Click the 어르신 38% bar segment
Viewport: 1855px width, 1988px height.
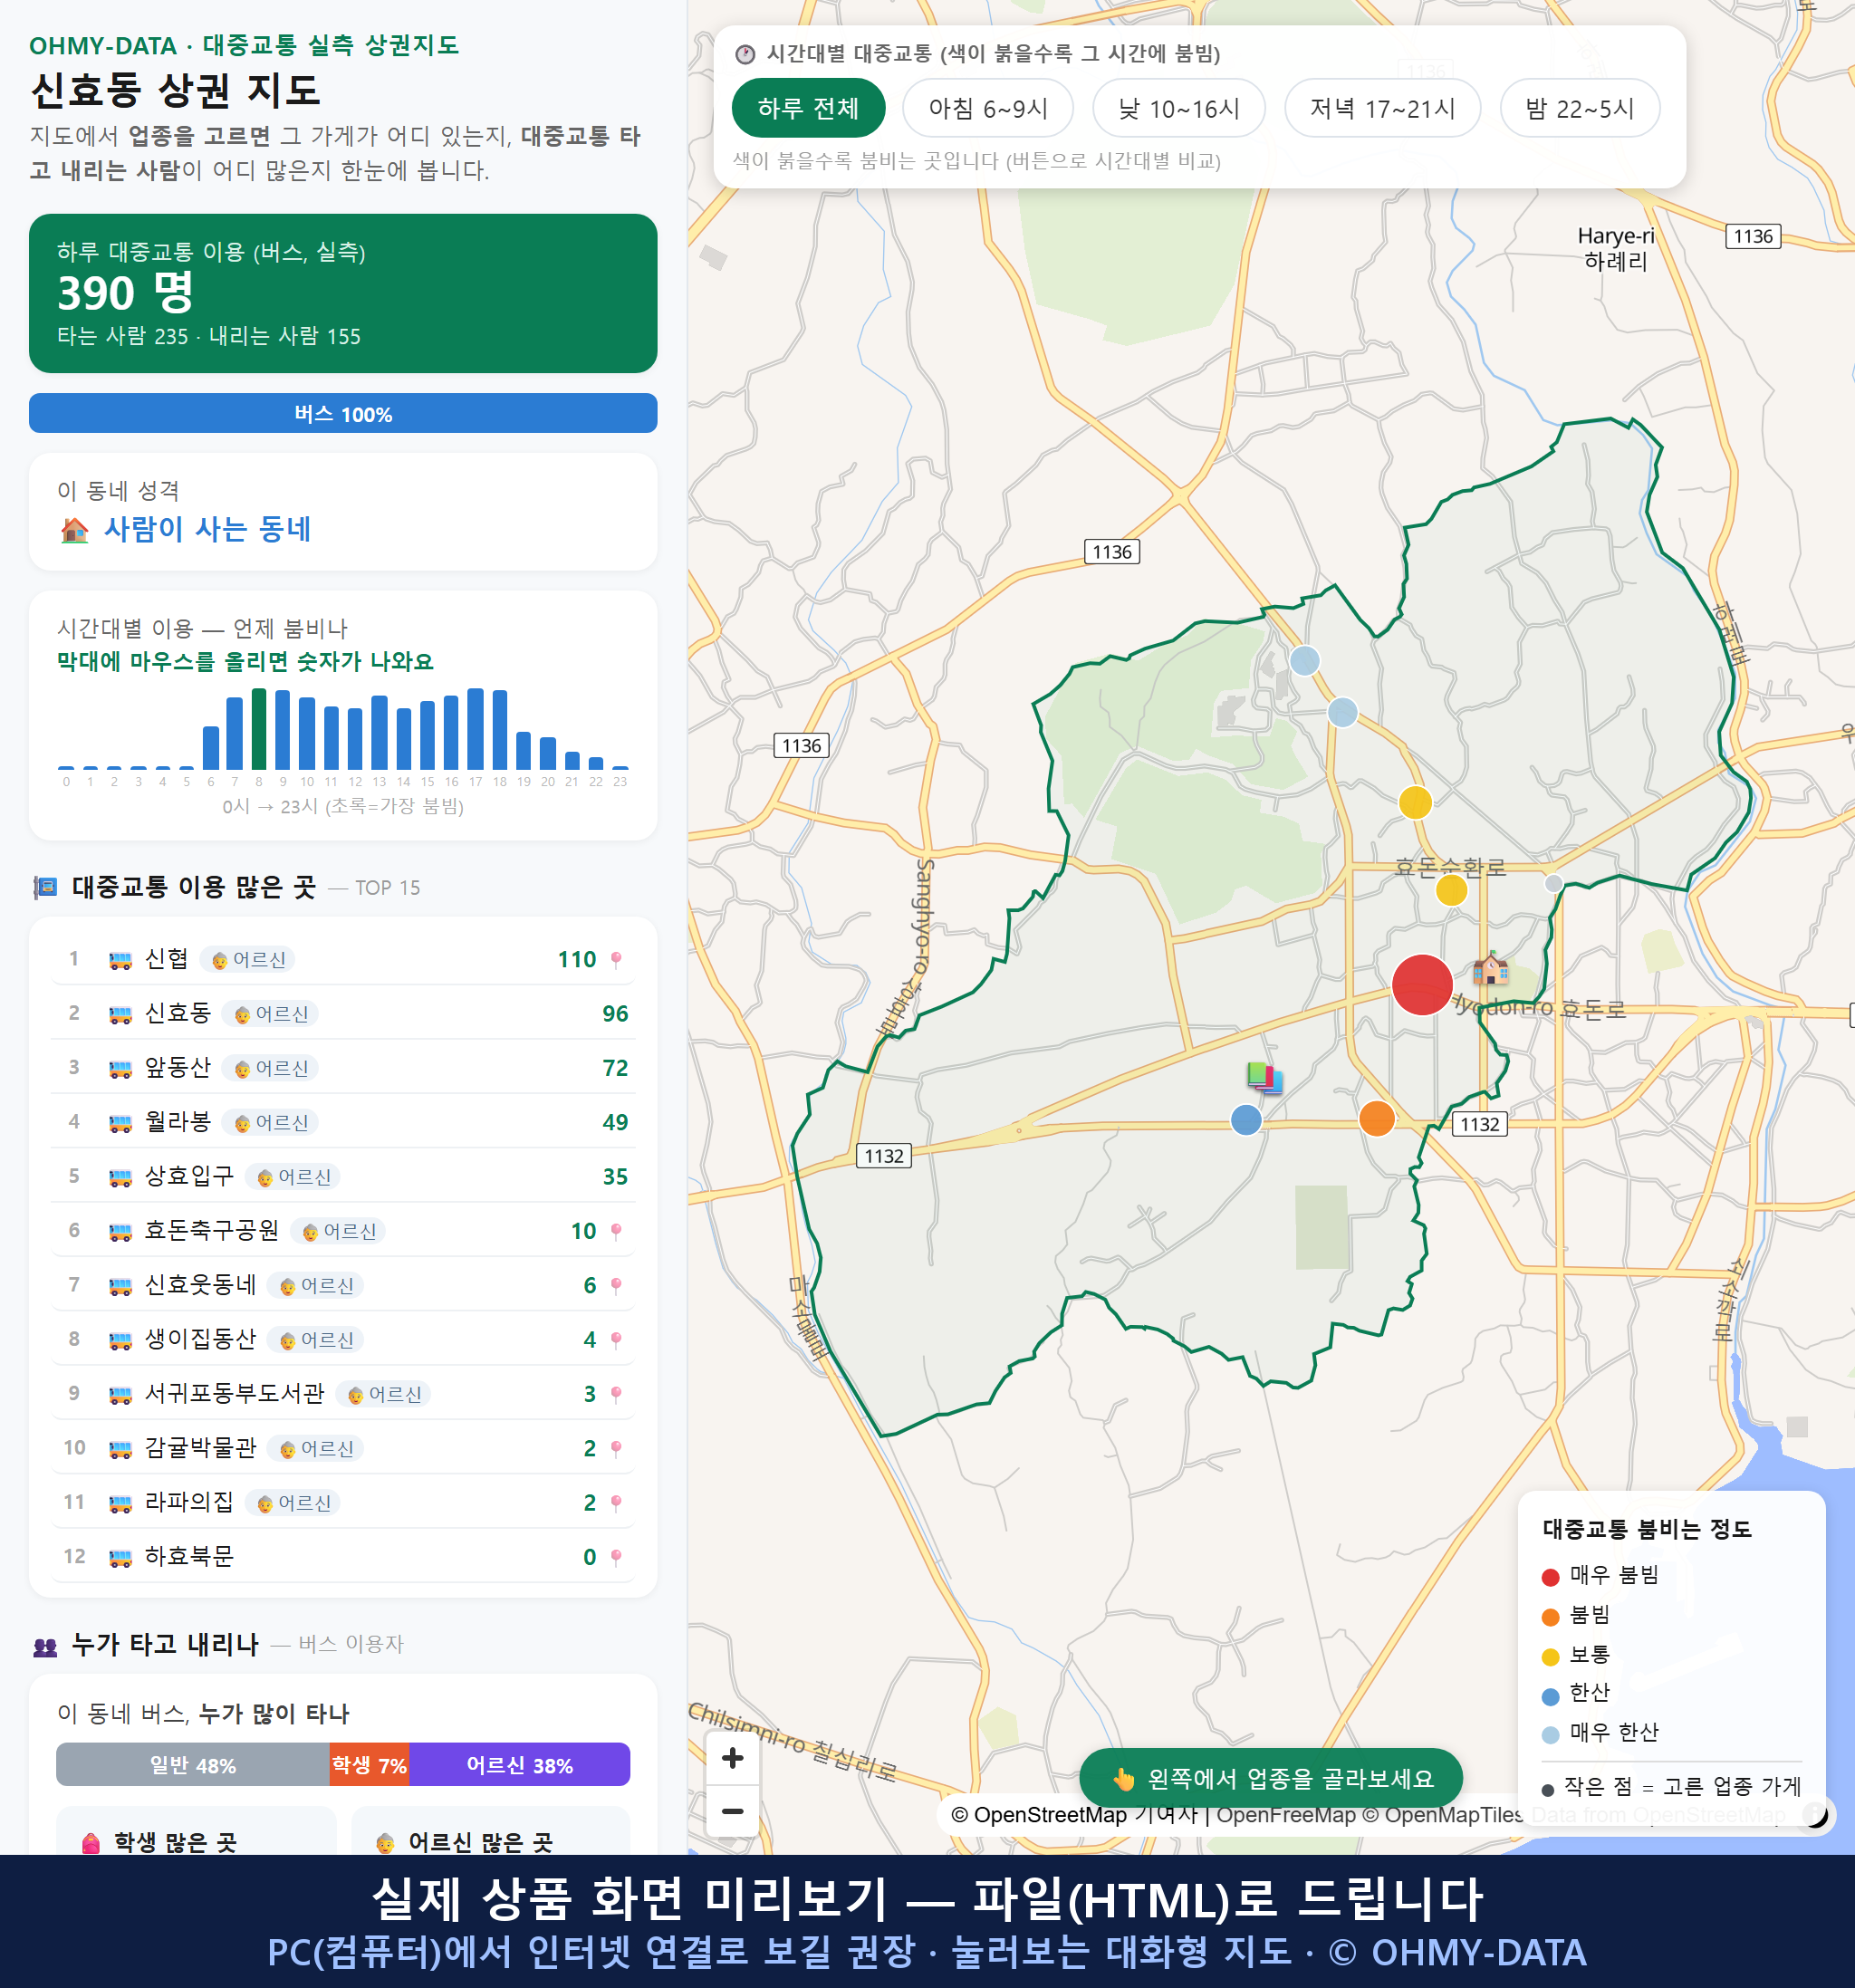[x=520, y=1765]
